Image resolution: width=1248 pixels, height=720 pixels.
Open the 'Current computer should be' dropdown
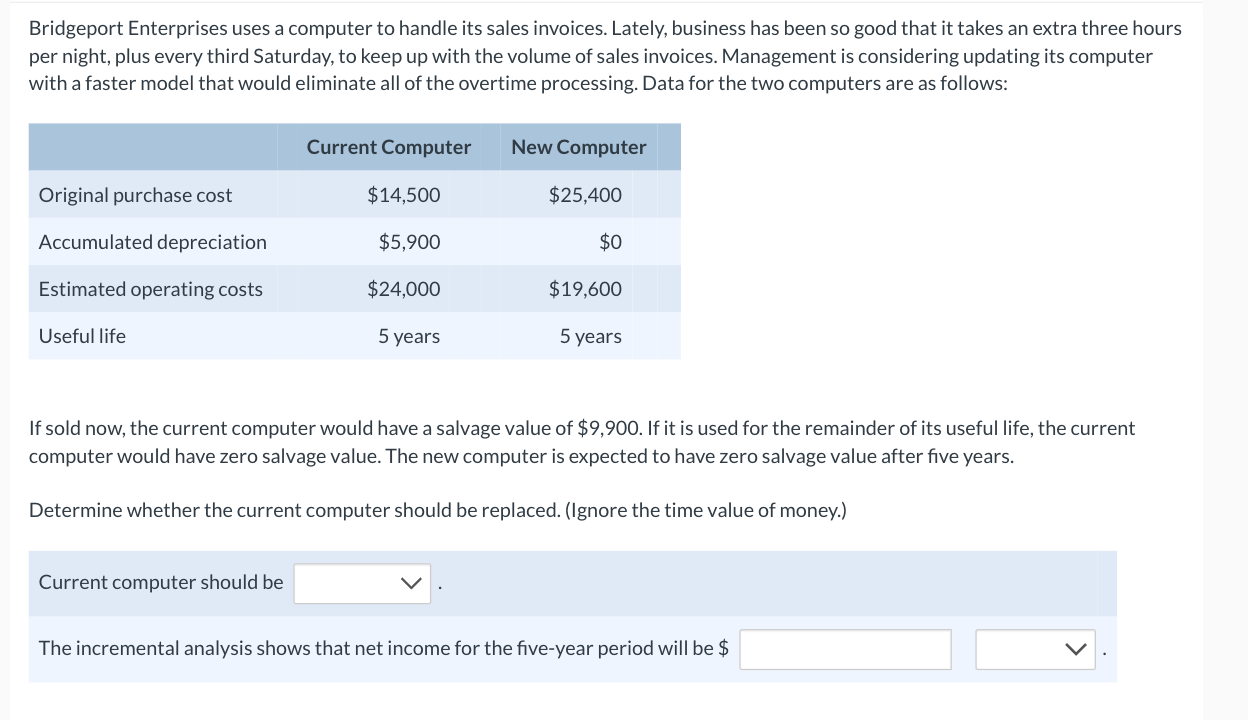click(362, 583)
